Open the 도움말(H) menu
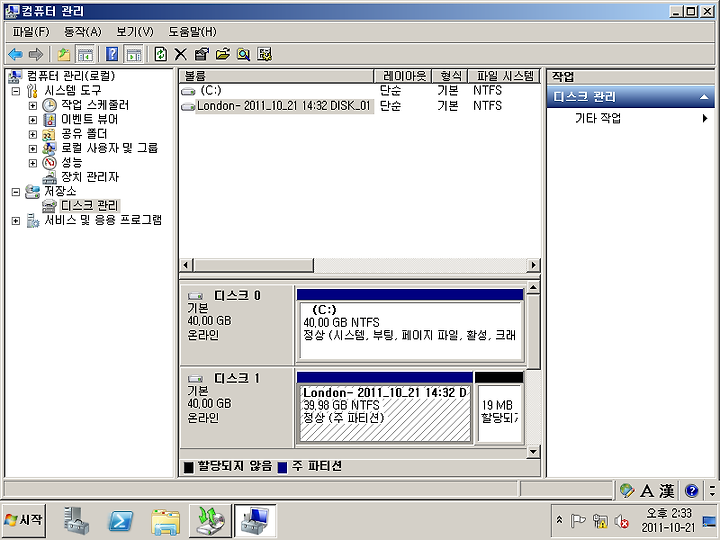 (x=192, y=32)
